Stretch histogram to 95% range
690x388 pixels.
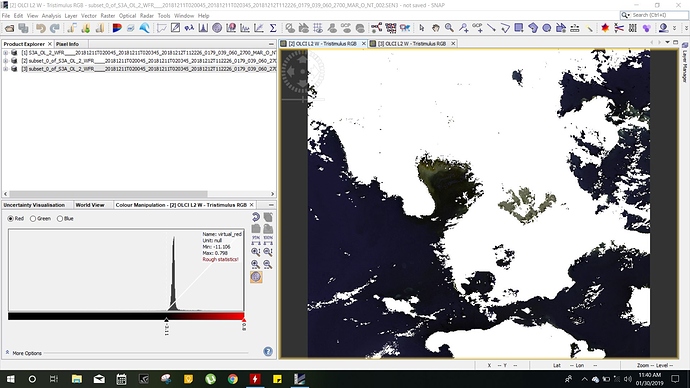click(x=256, y=240)
